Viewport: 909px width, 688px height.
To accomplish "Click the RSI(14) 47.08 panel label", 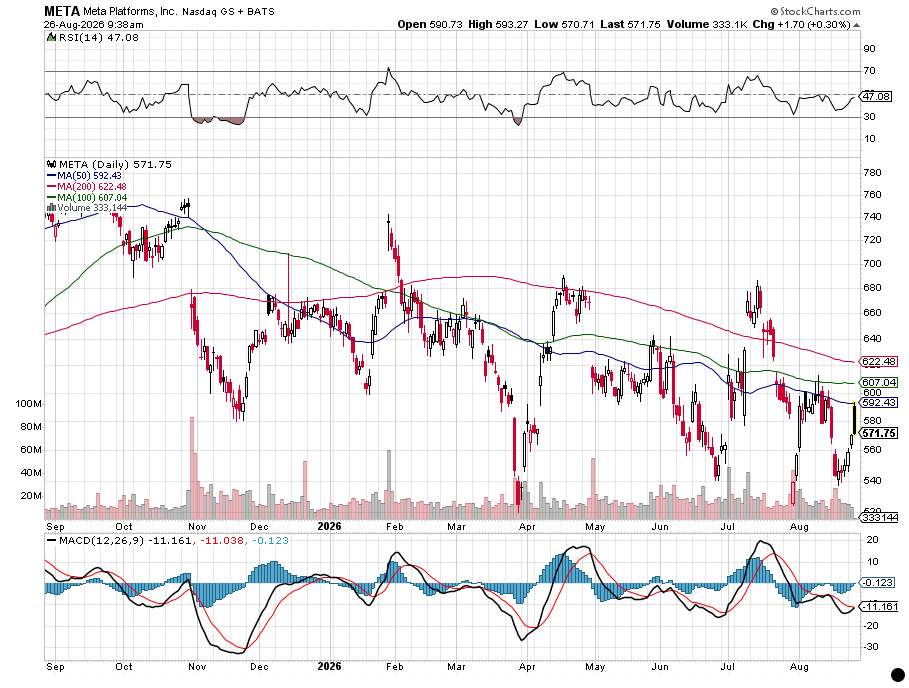I will pyautogui.click(x=99, y=38).
